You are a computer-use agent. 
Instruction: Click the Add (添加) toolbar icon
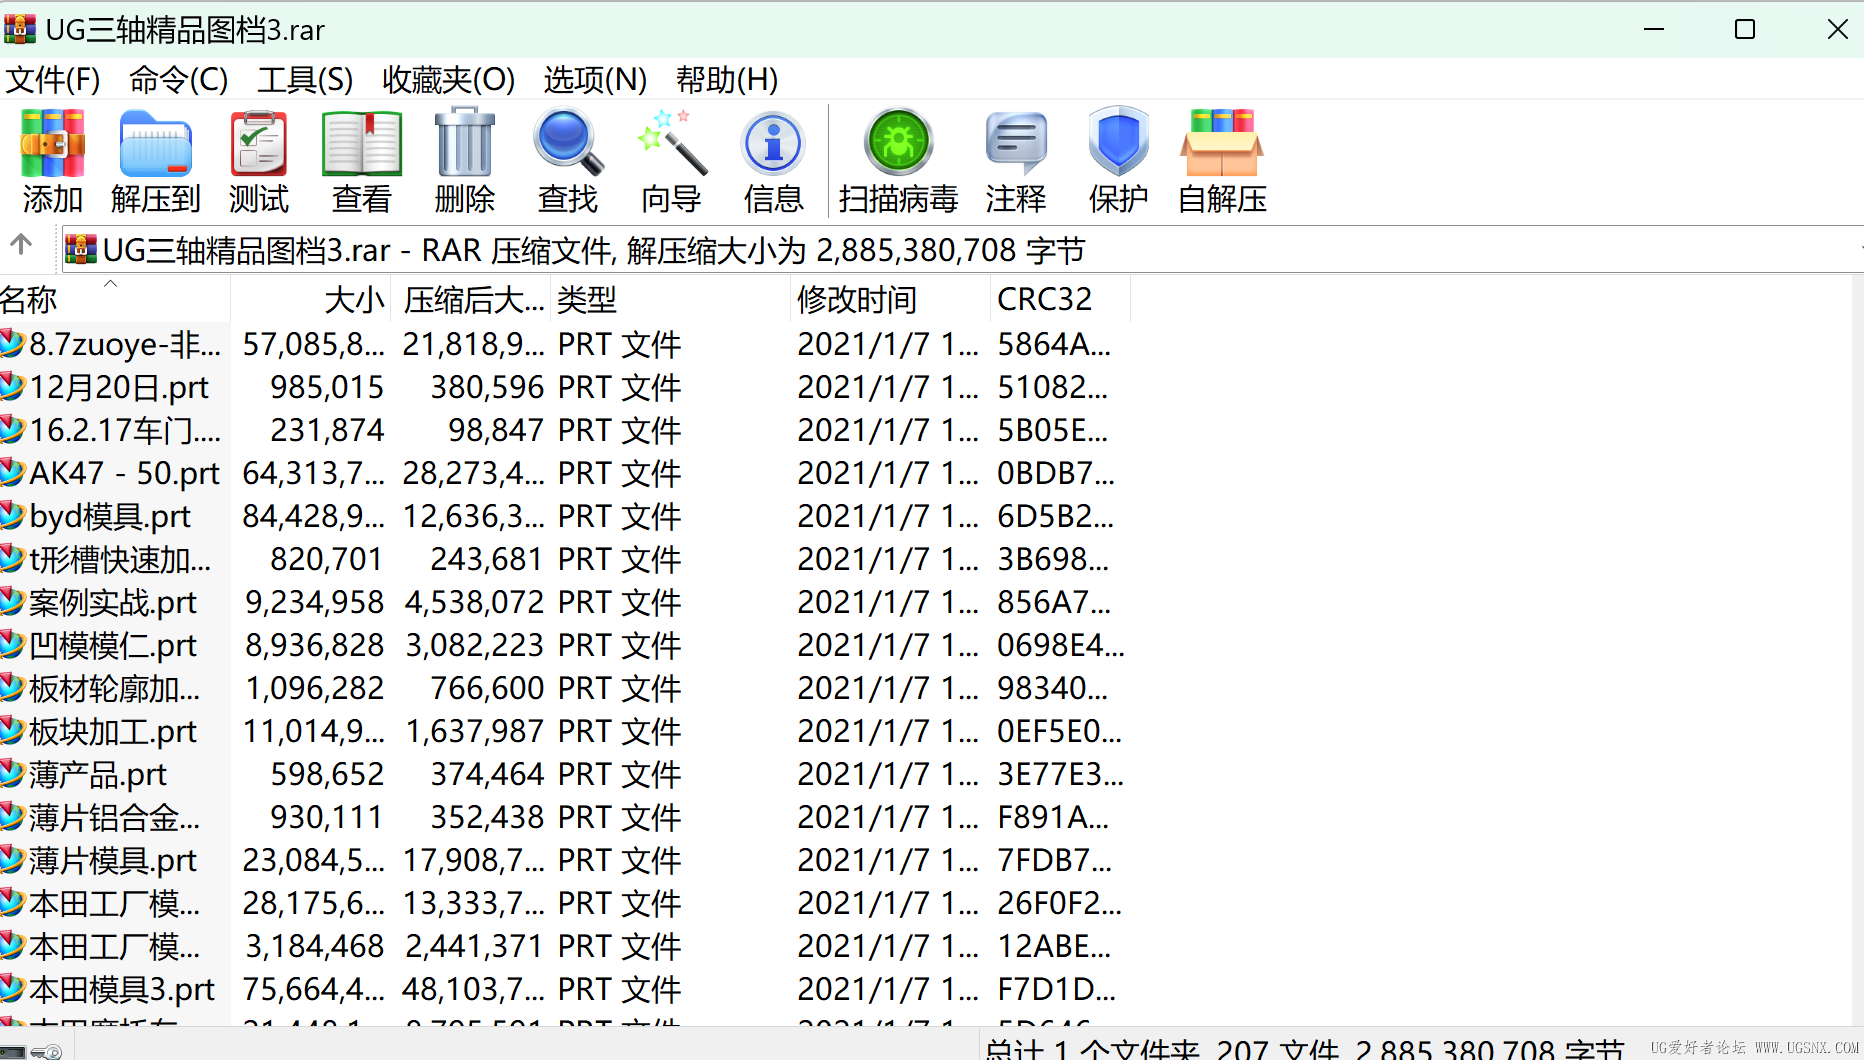53,160
